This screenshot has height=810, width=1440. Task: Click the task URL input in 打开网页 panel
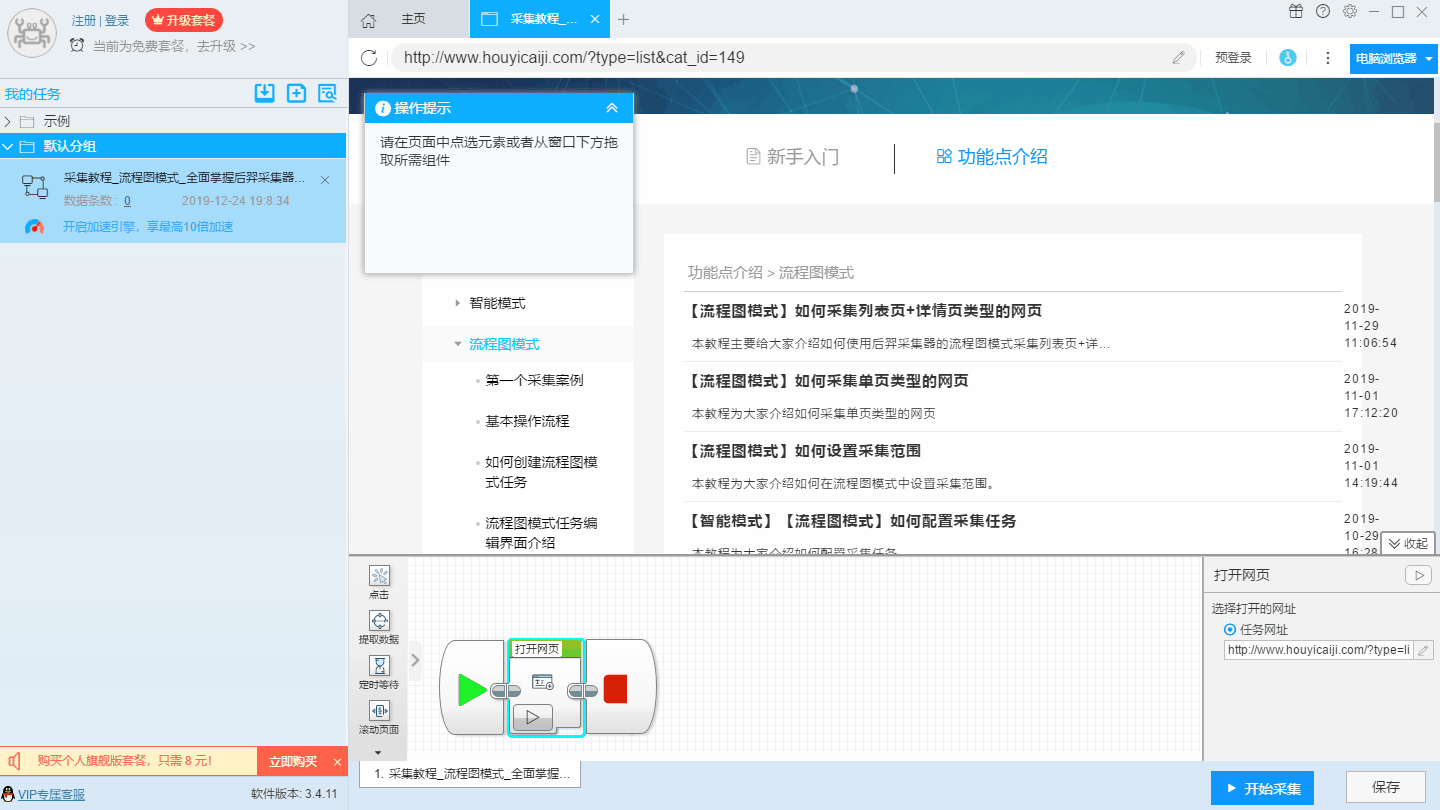click(1319, 650)
